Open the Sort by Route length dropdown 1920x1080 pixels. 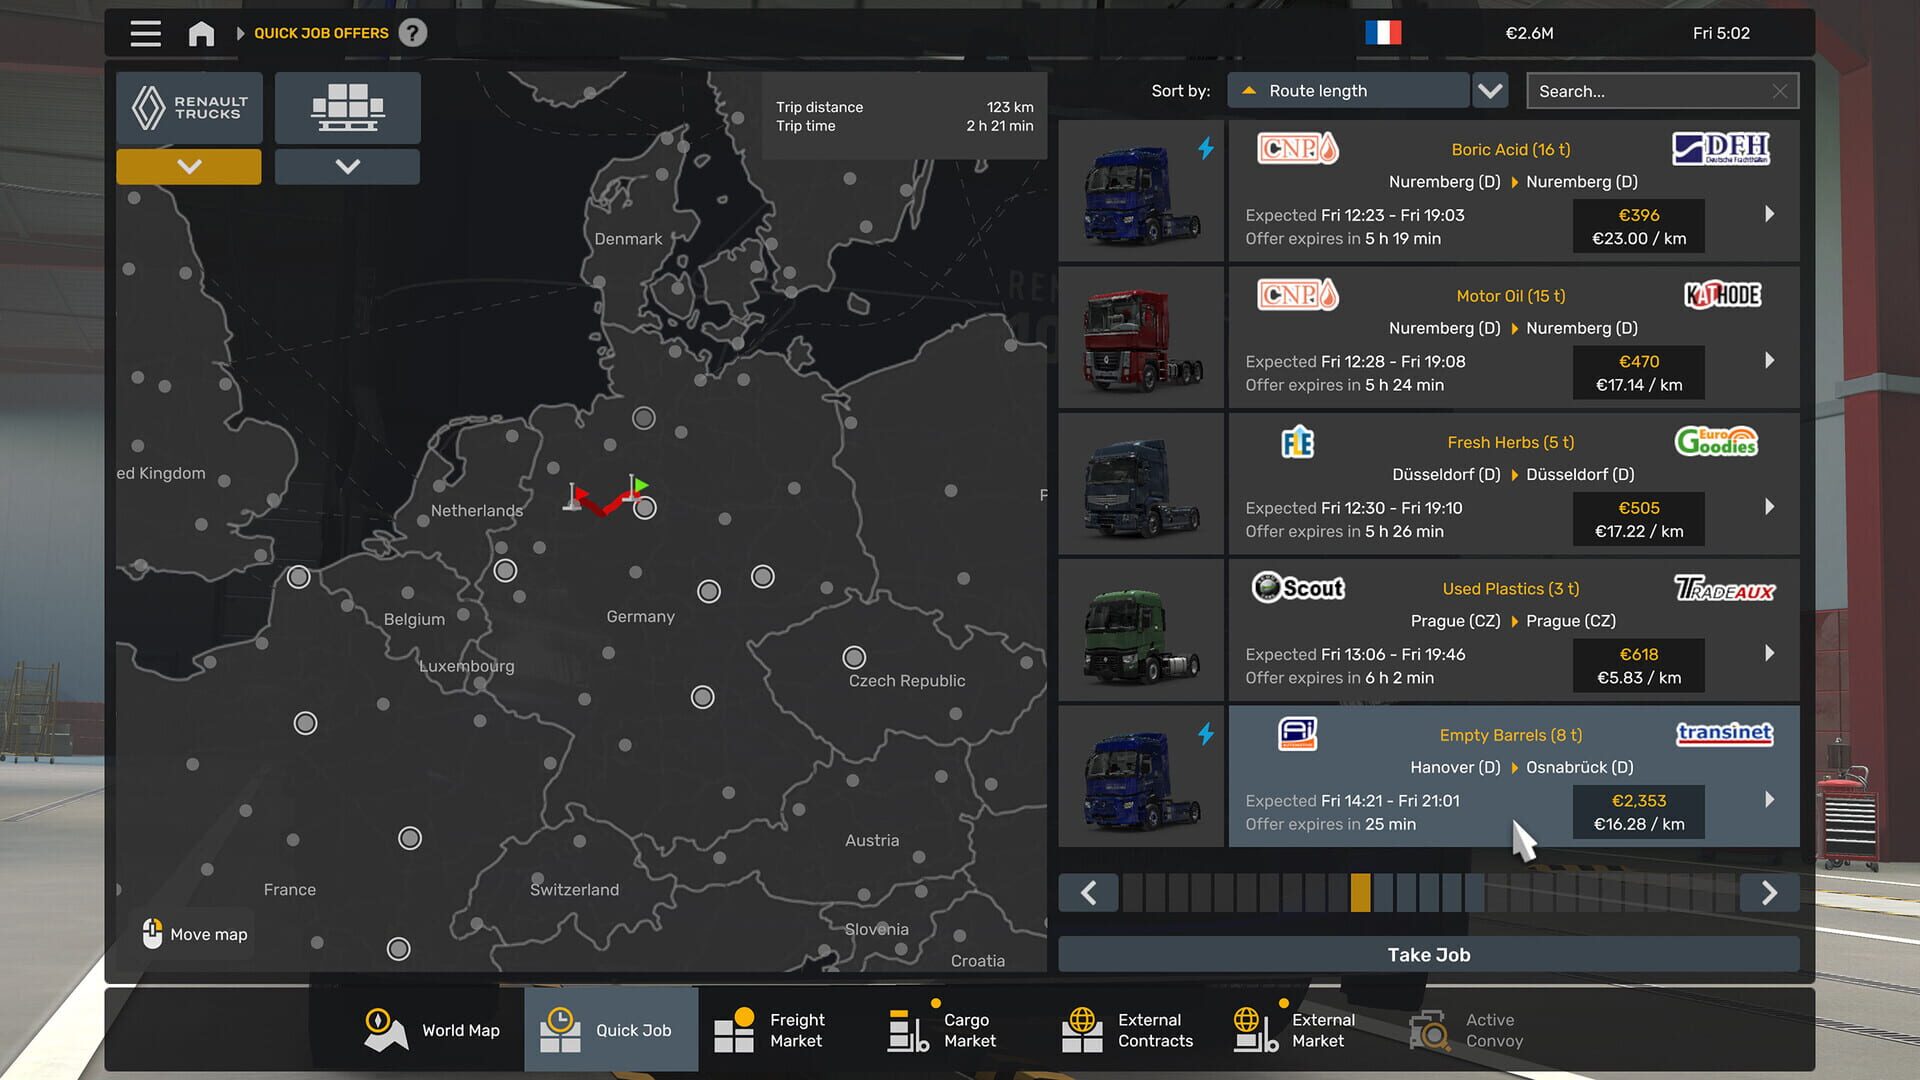coord(1348,90)
